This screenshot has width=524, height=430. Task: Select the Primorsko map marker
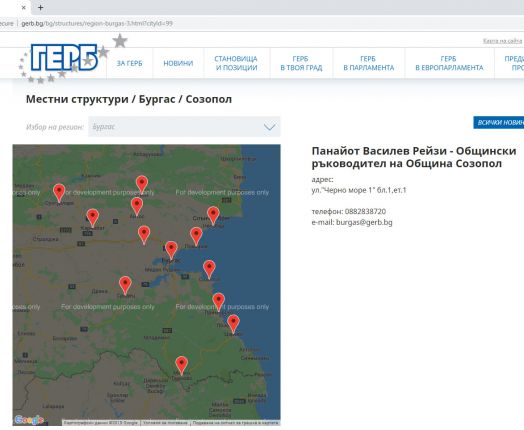coord(219,302)
